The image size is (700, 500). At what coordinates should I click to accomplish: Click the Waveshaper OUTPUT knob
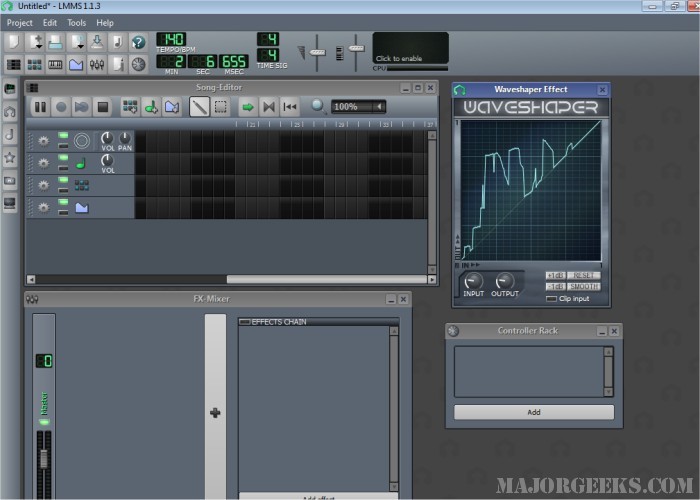504,281
